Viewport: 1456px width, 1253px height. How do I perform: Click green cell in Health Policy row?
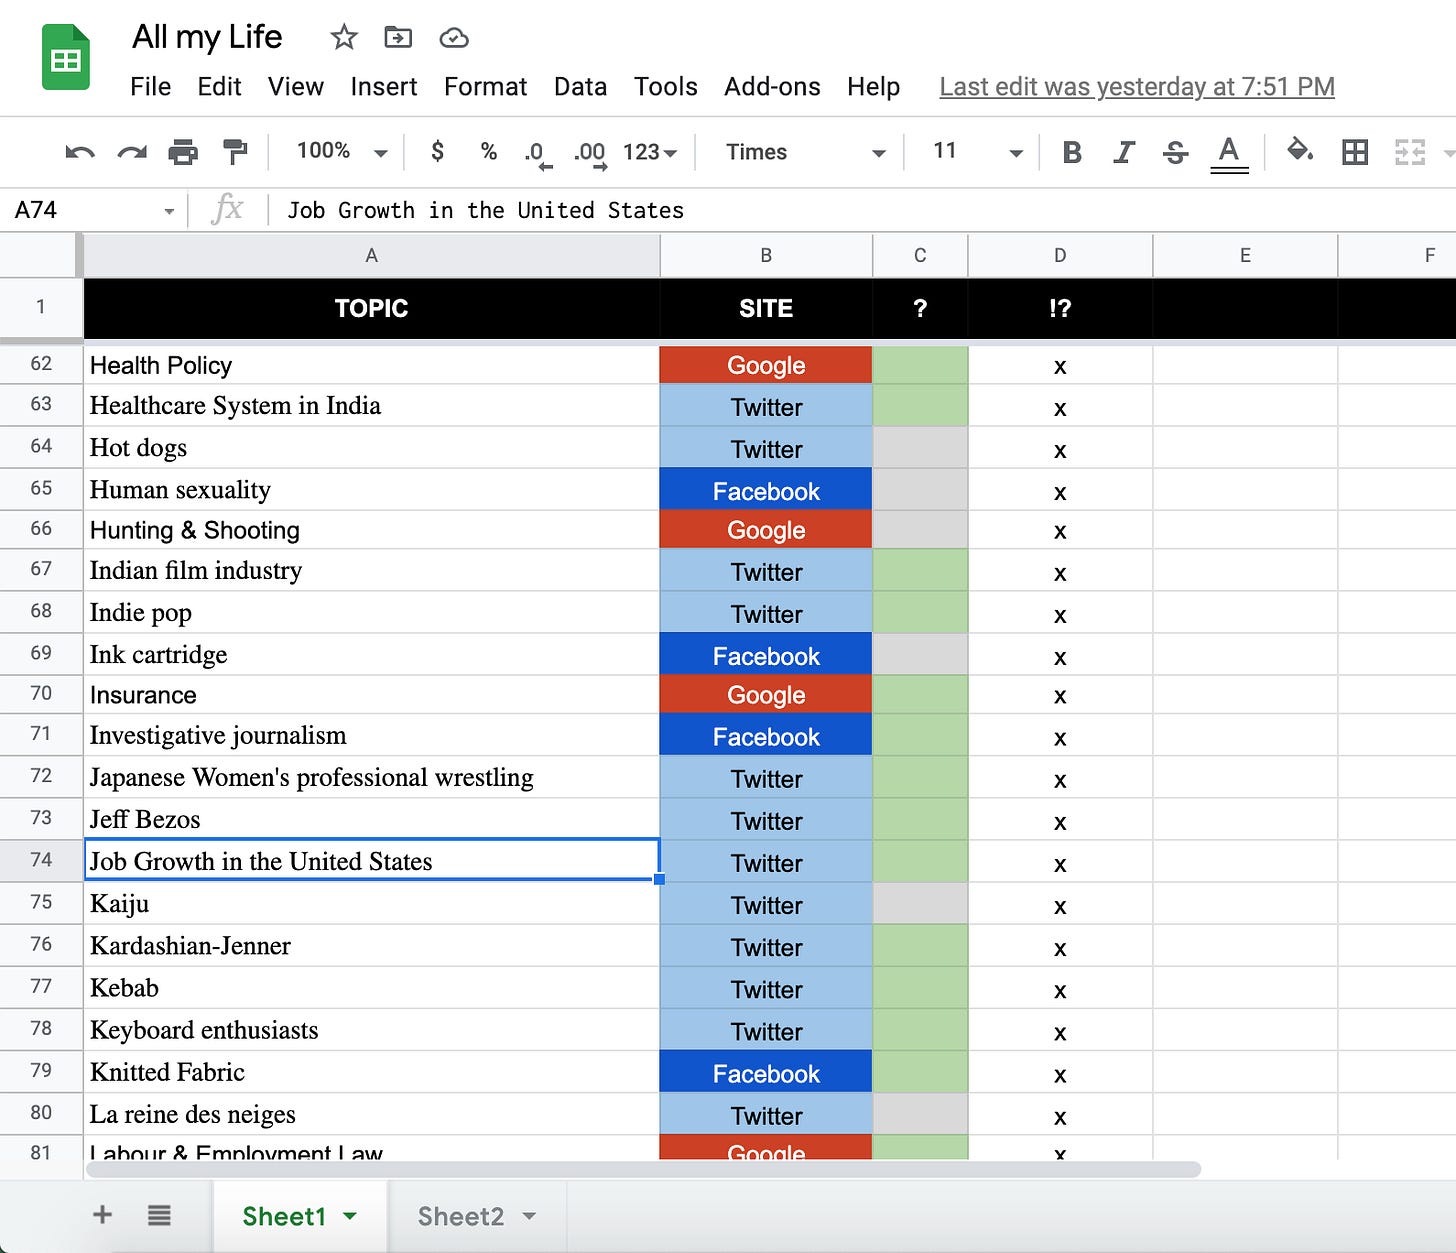coord(920,365)
